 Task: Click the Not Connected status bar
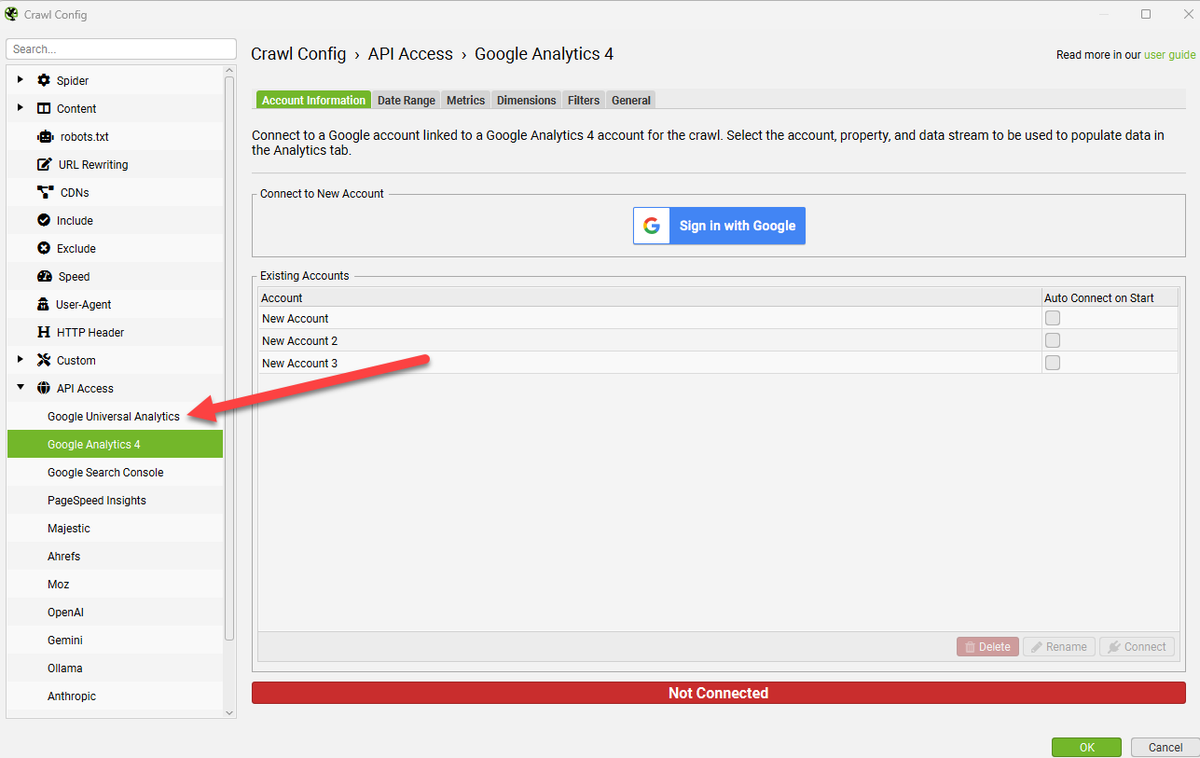[718, 693]
